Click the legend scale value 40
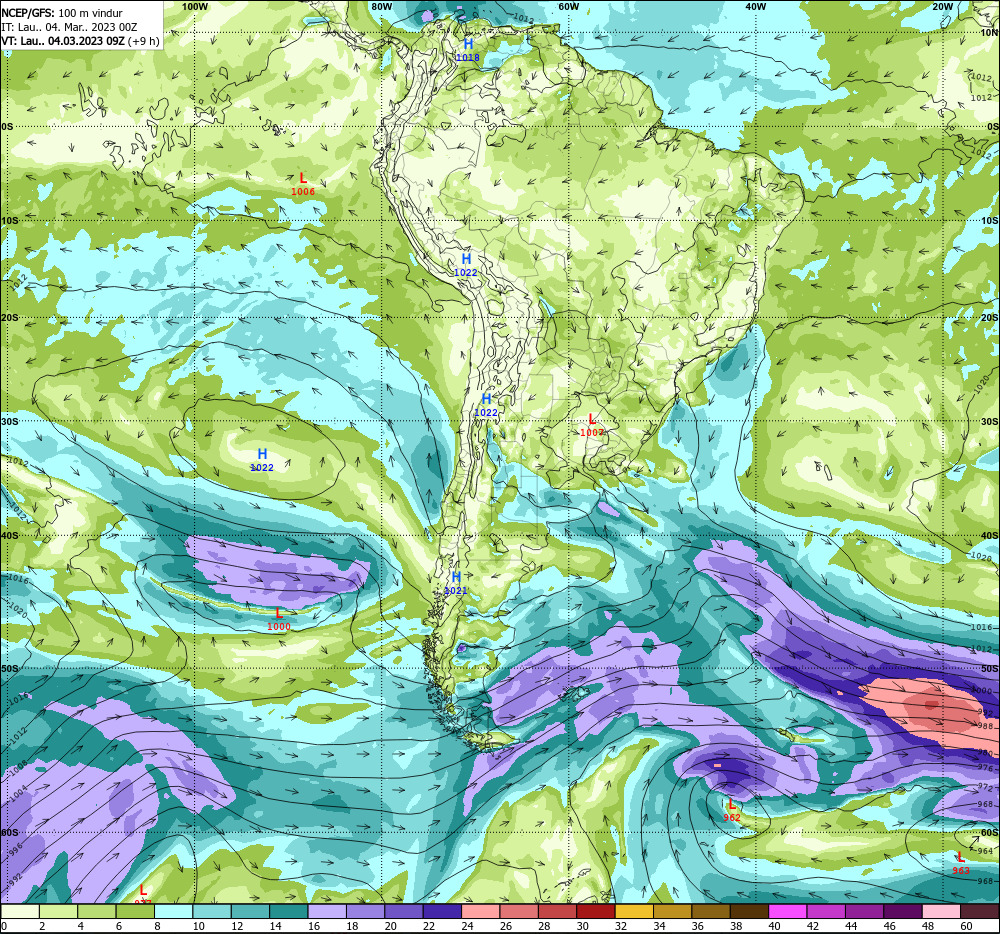The height and width of the screenshot is (934, 1000). [774, 926]
